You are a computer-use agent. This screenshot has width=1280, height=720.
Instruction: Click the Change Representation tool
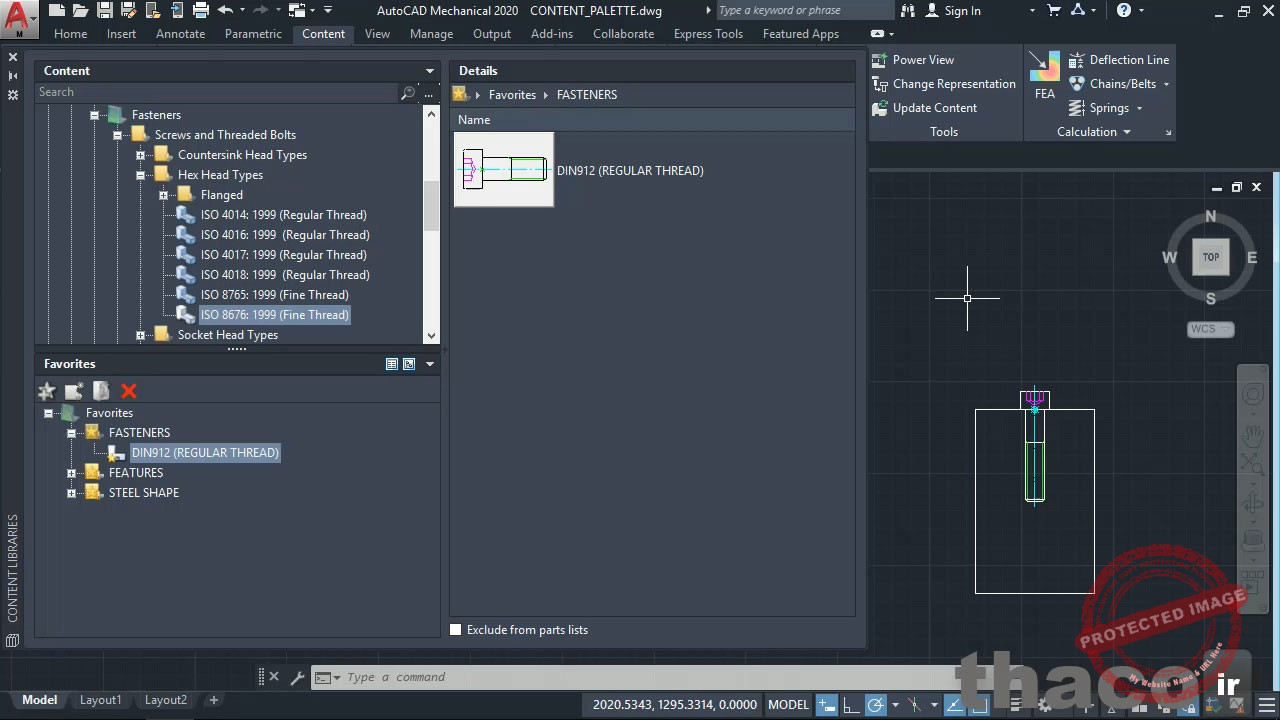pyautogui.click(x=944, y=84)
